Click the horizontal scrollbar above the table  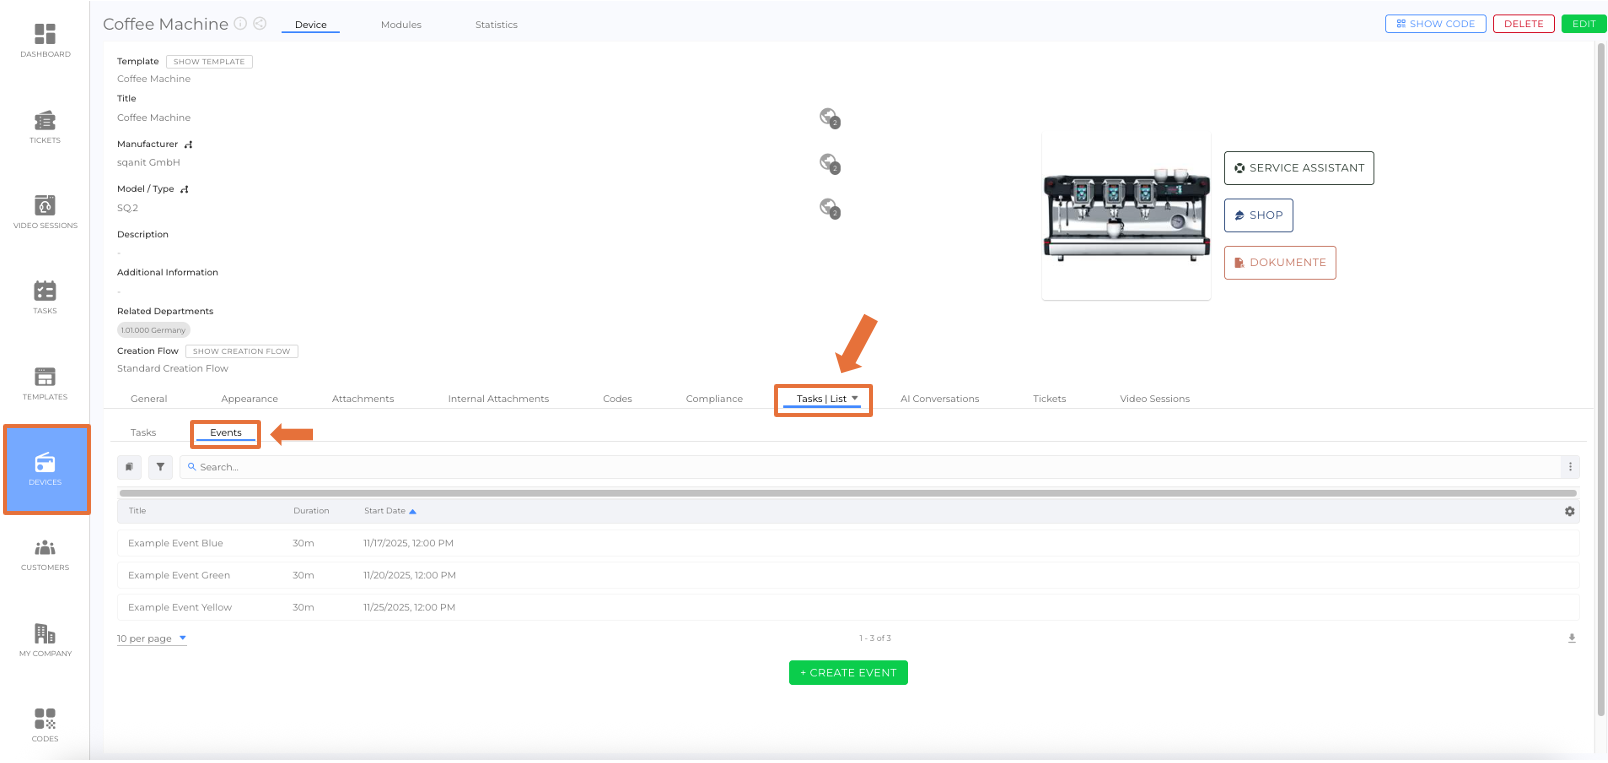click(x=847, y=493)
